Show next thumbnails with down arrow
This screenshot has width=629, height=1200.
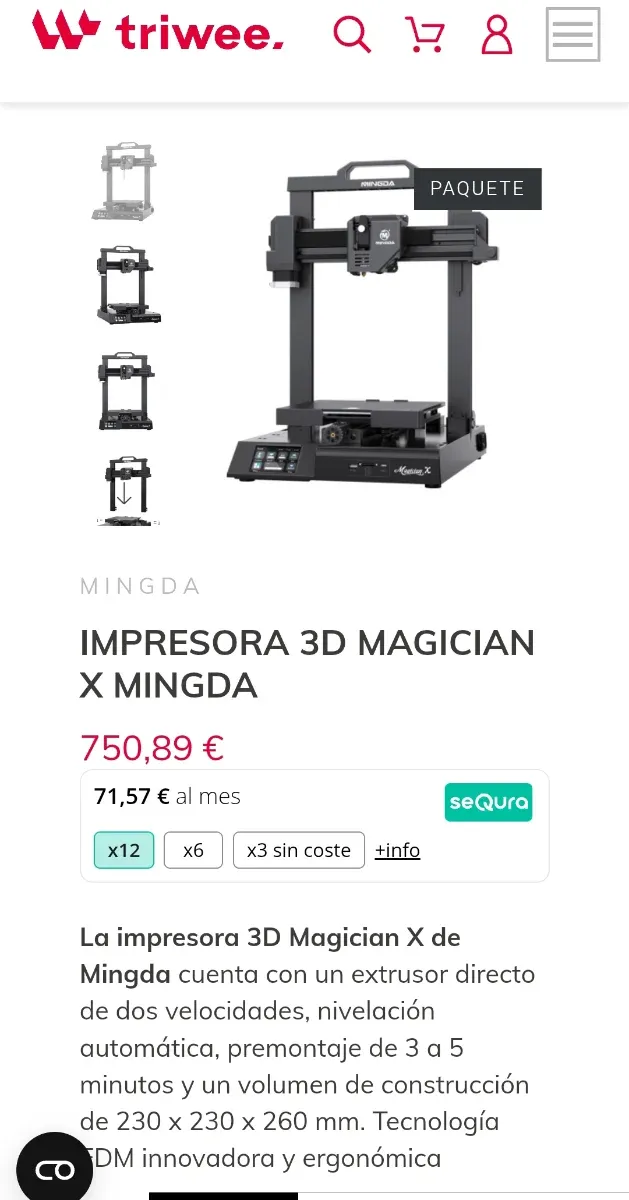125,494
